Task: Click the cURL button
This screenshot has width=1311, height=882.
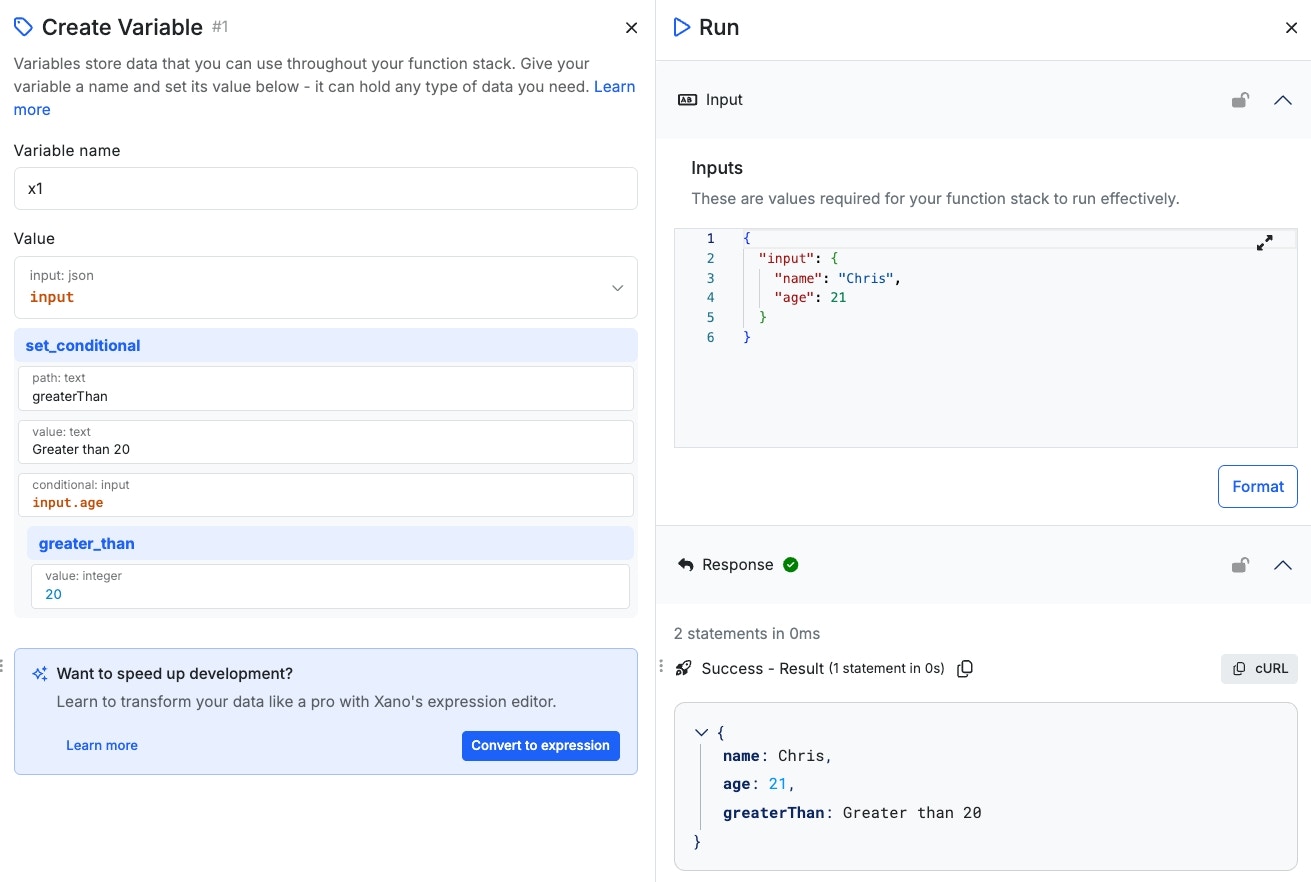Action: click(x=1259, y=669)
